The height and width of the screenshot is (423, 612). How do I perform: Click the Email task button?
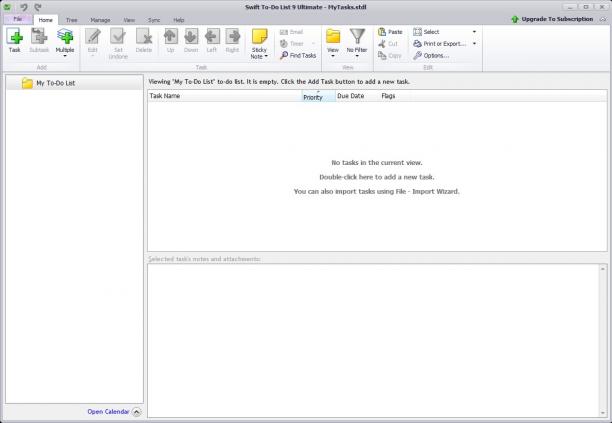[x=292, y=32]
